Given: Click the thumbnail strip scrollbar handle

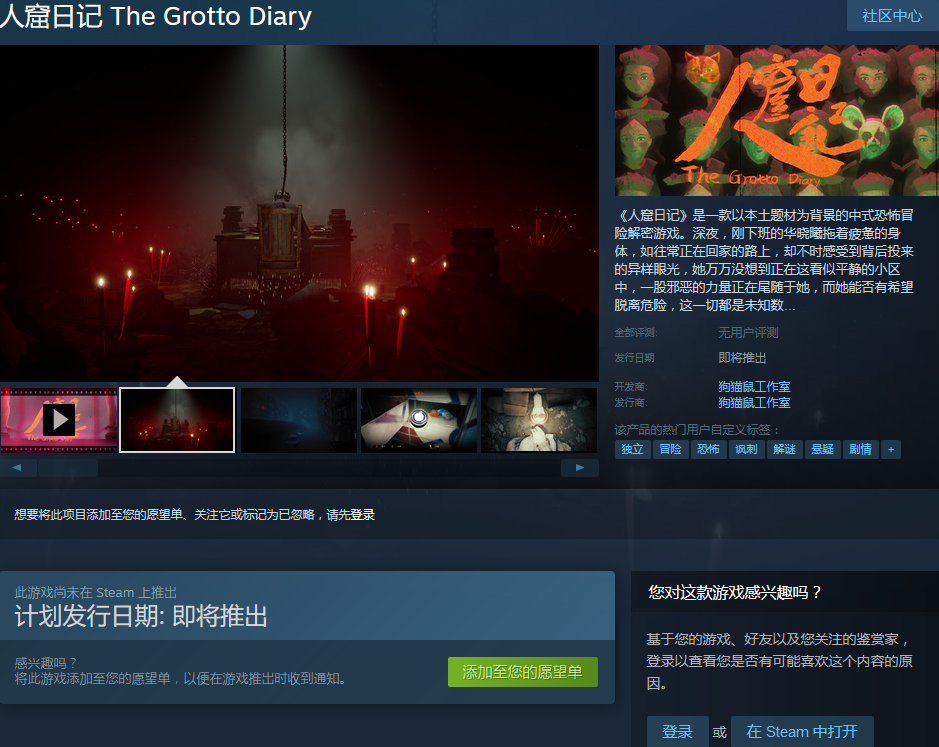Looking at the screenshot, I should (x=68, y=467).
